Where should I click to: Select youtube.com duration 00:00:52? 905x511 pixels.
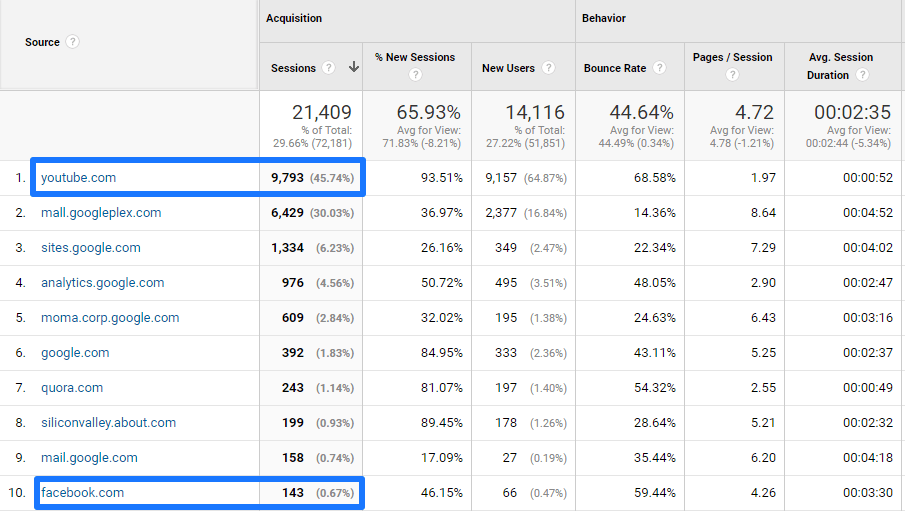pos(867,178)
